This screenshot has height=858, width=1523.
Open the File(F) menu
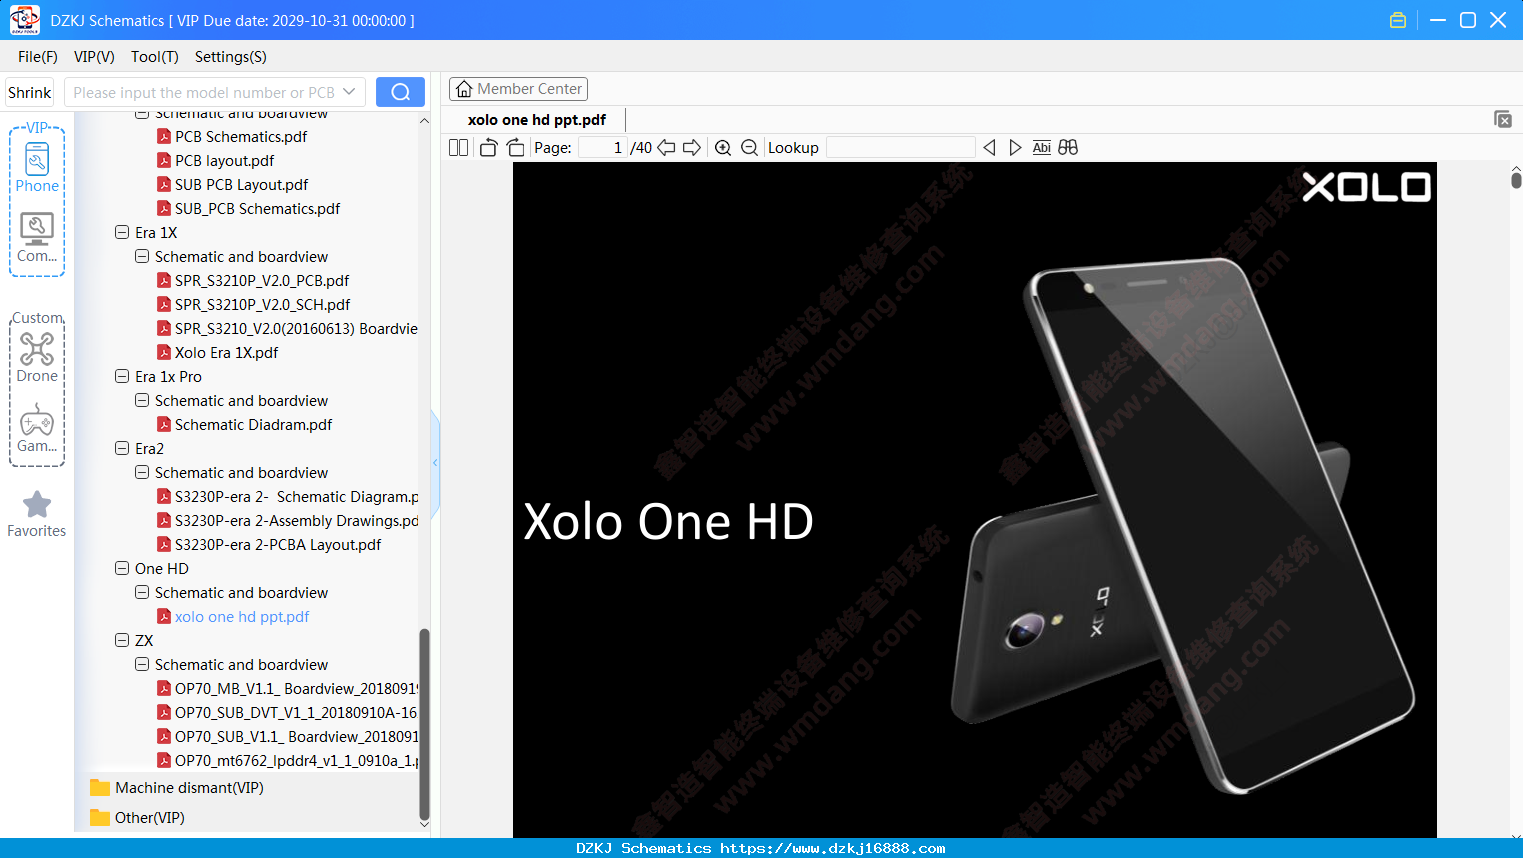(38, 57)
